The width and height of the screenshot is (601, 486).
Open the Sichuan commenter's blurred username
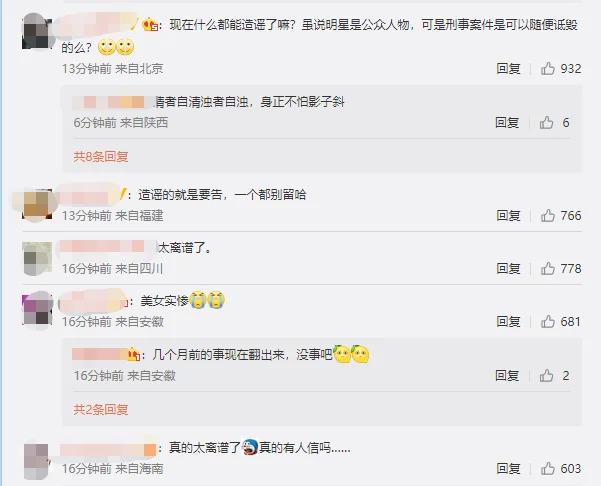point(108,246)
